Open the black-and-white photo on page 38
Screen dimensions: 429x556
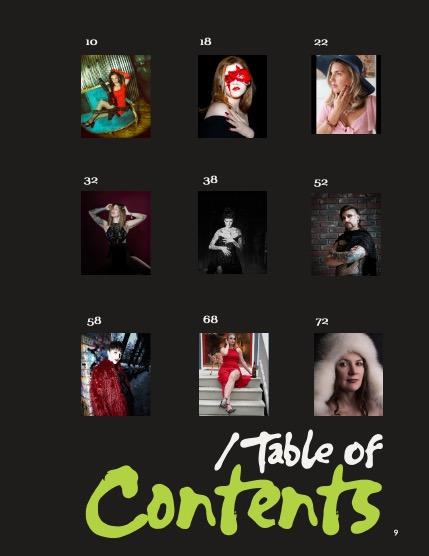pos(232,232)
